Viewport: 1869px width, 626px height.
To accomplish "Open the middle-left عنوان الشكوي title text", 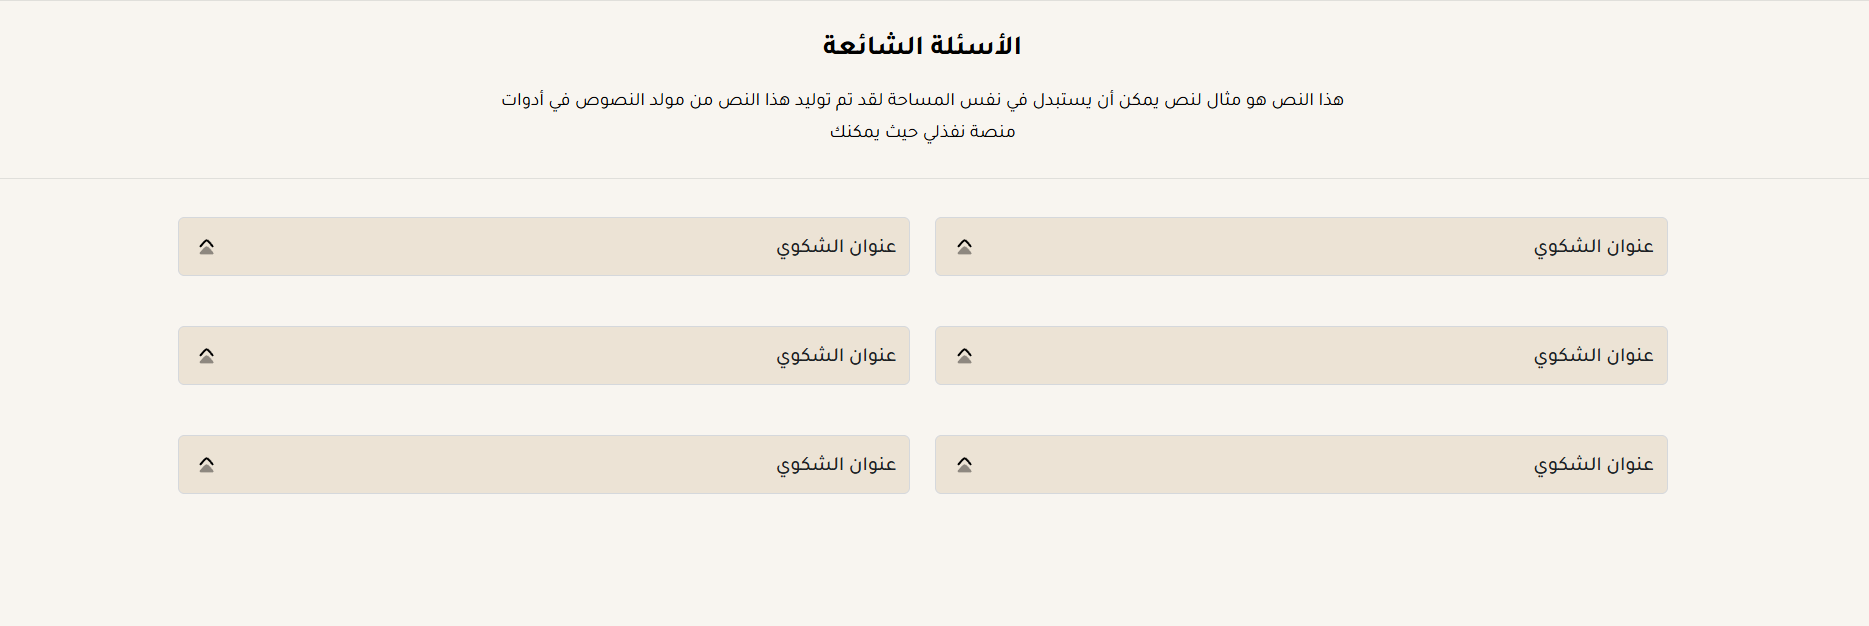I will click(x=836, y=356).
